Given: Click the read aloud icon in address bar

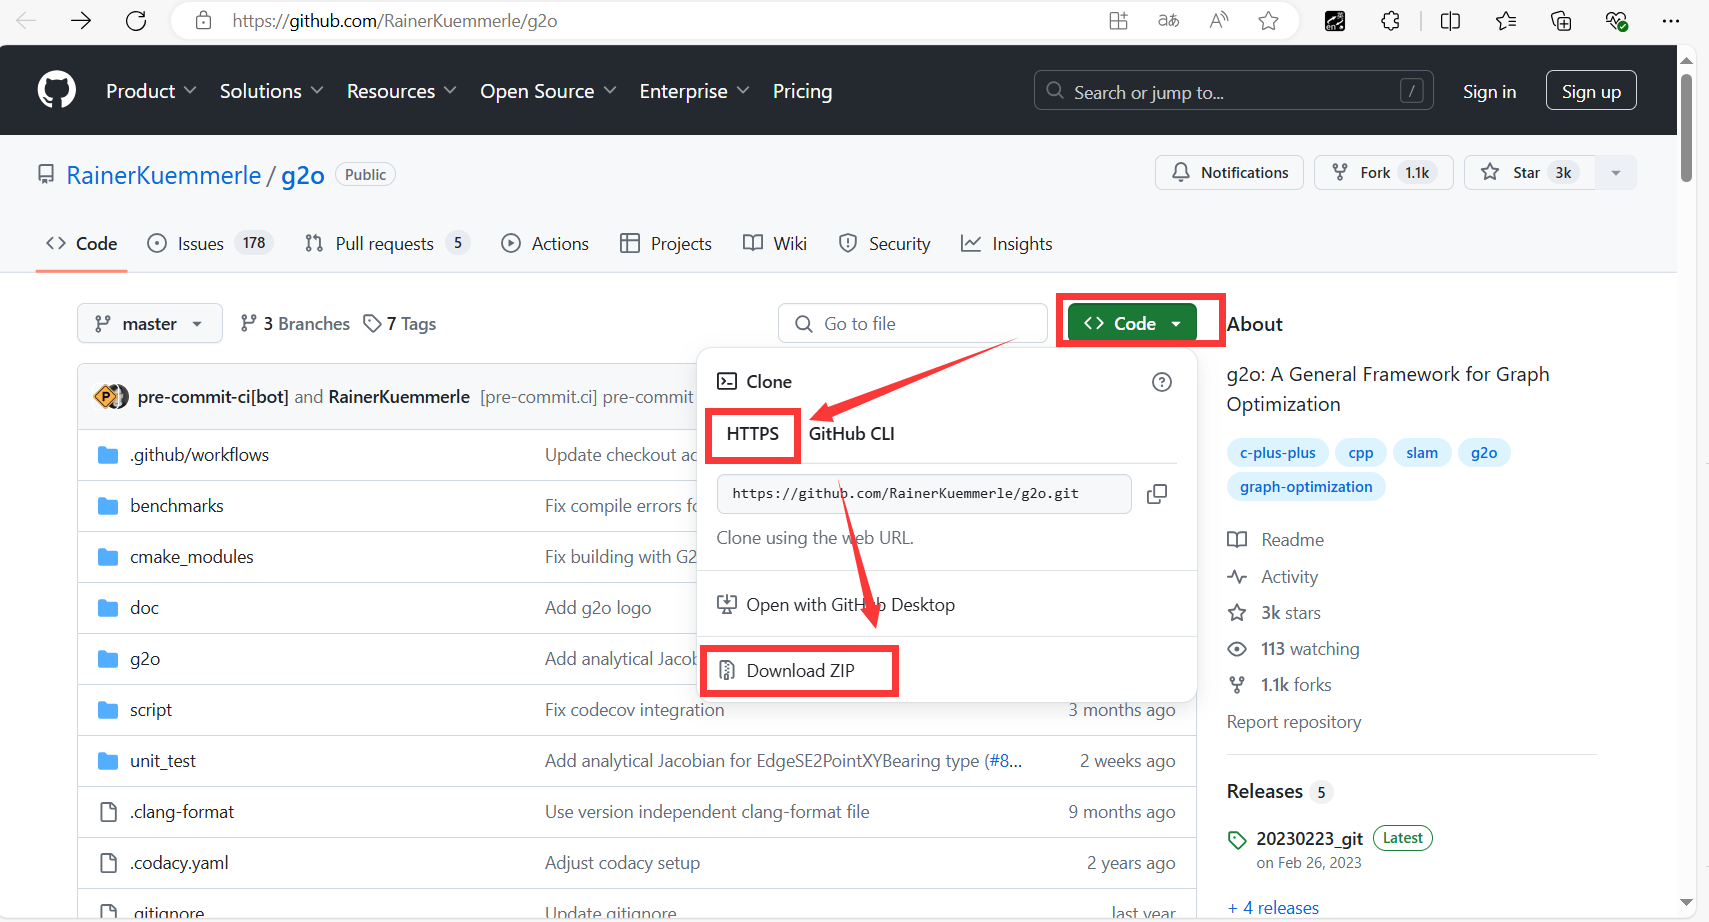Looking at the screenshot, I should pyautogui.click(x=1218, y=20).
